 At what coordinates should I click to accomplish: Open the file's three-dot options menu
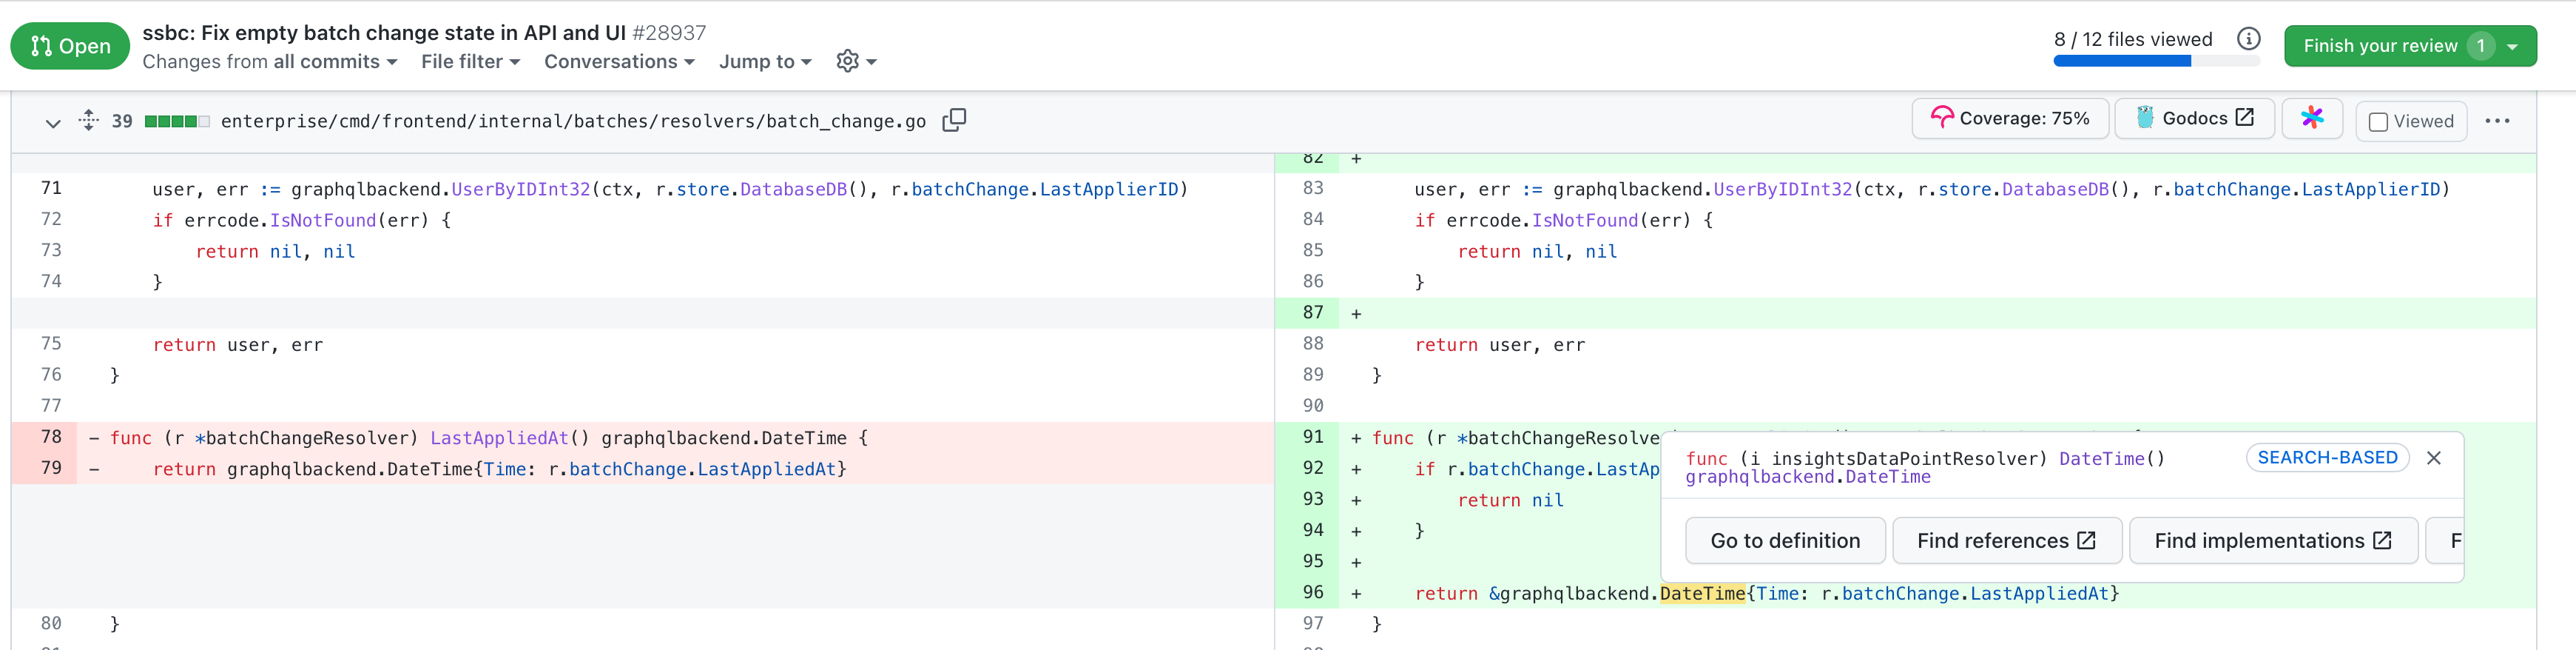(x=2497, y=121)
